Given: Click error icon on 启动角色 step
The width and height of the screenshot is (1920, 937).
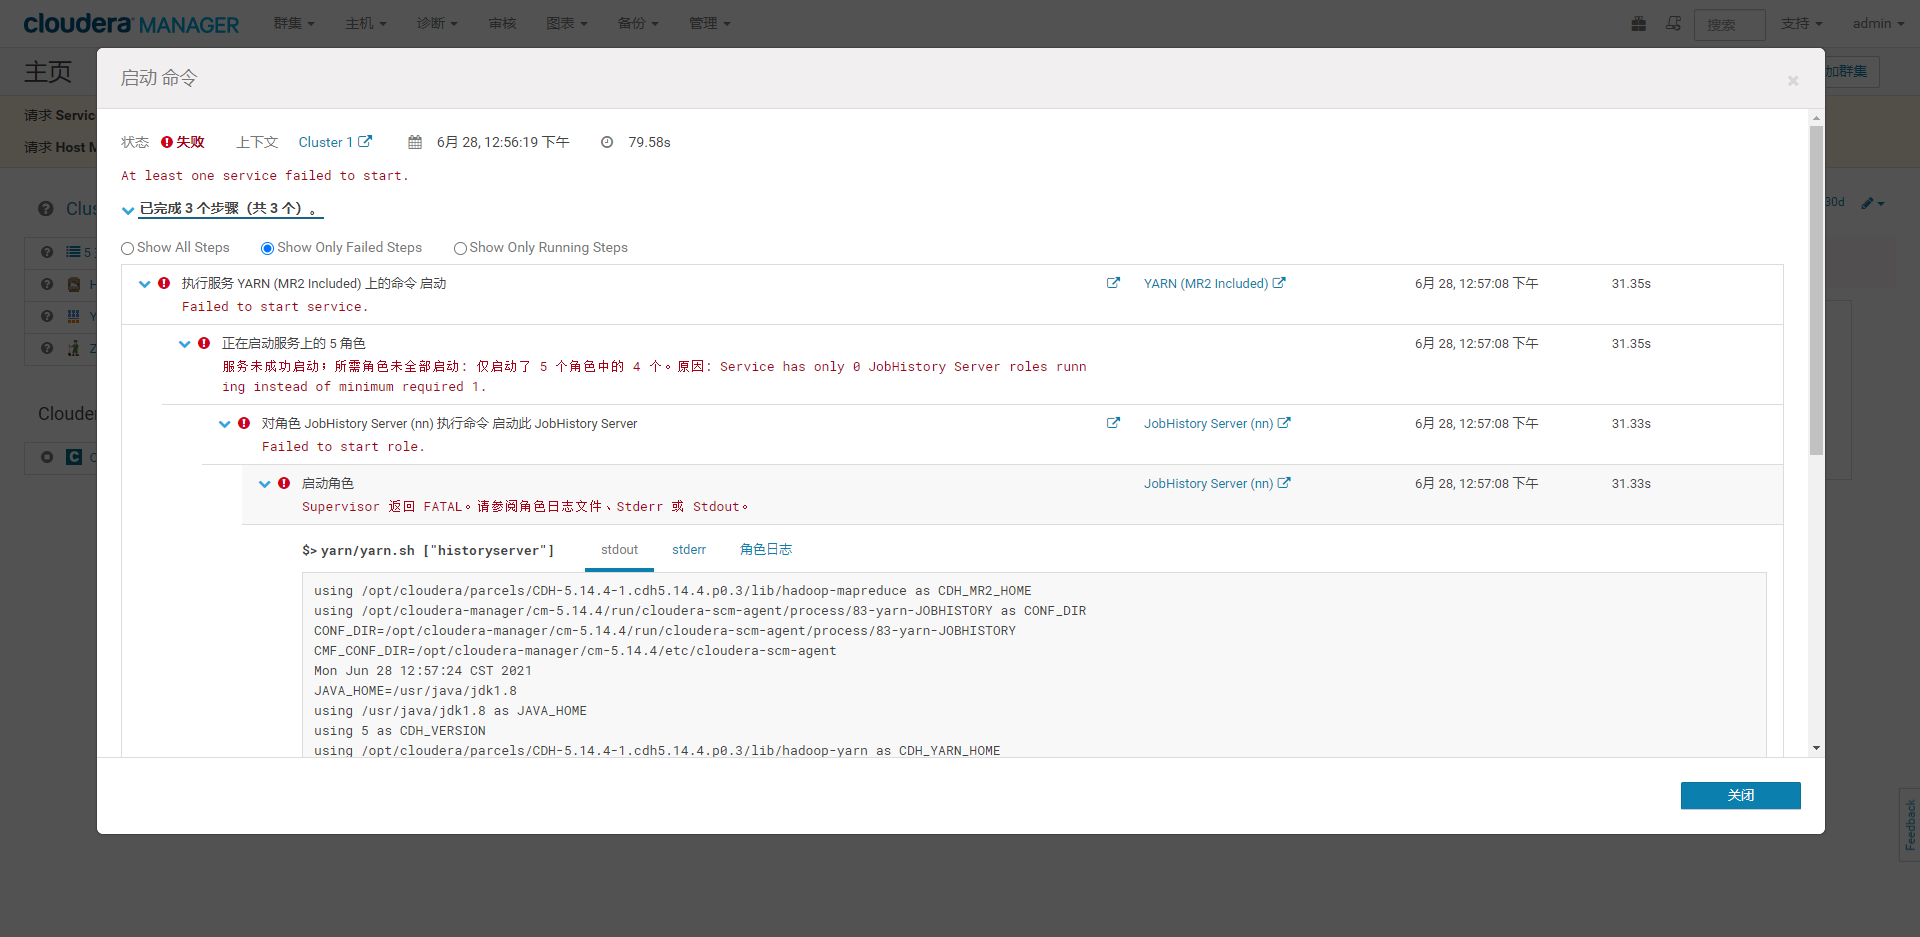Looking at the screenshot, I should (284, 483).
